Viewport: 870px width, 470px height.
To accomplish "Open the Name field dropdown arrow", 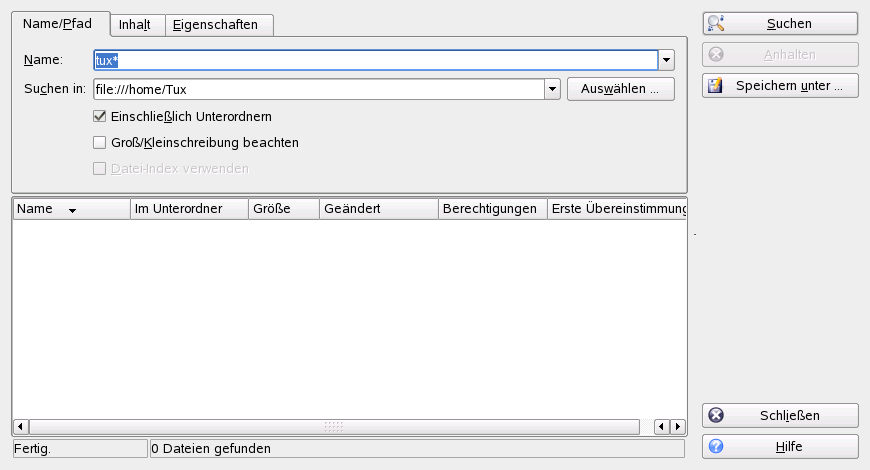I will [666, 60].
